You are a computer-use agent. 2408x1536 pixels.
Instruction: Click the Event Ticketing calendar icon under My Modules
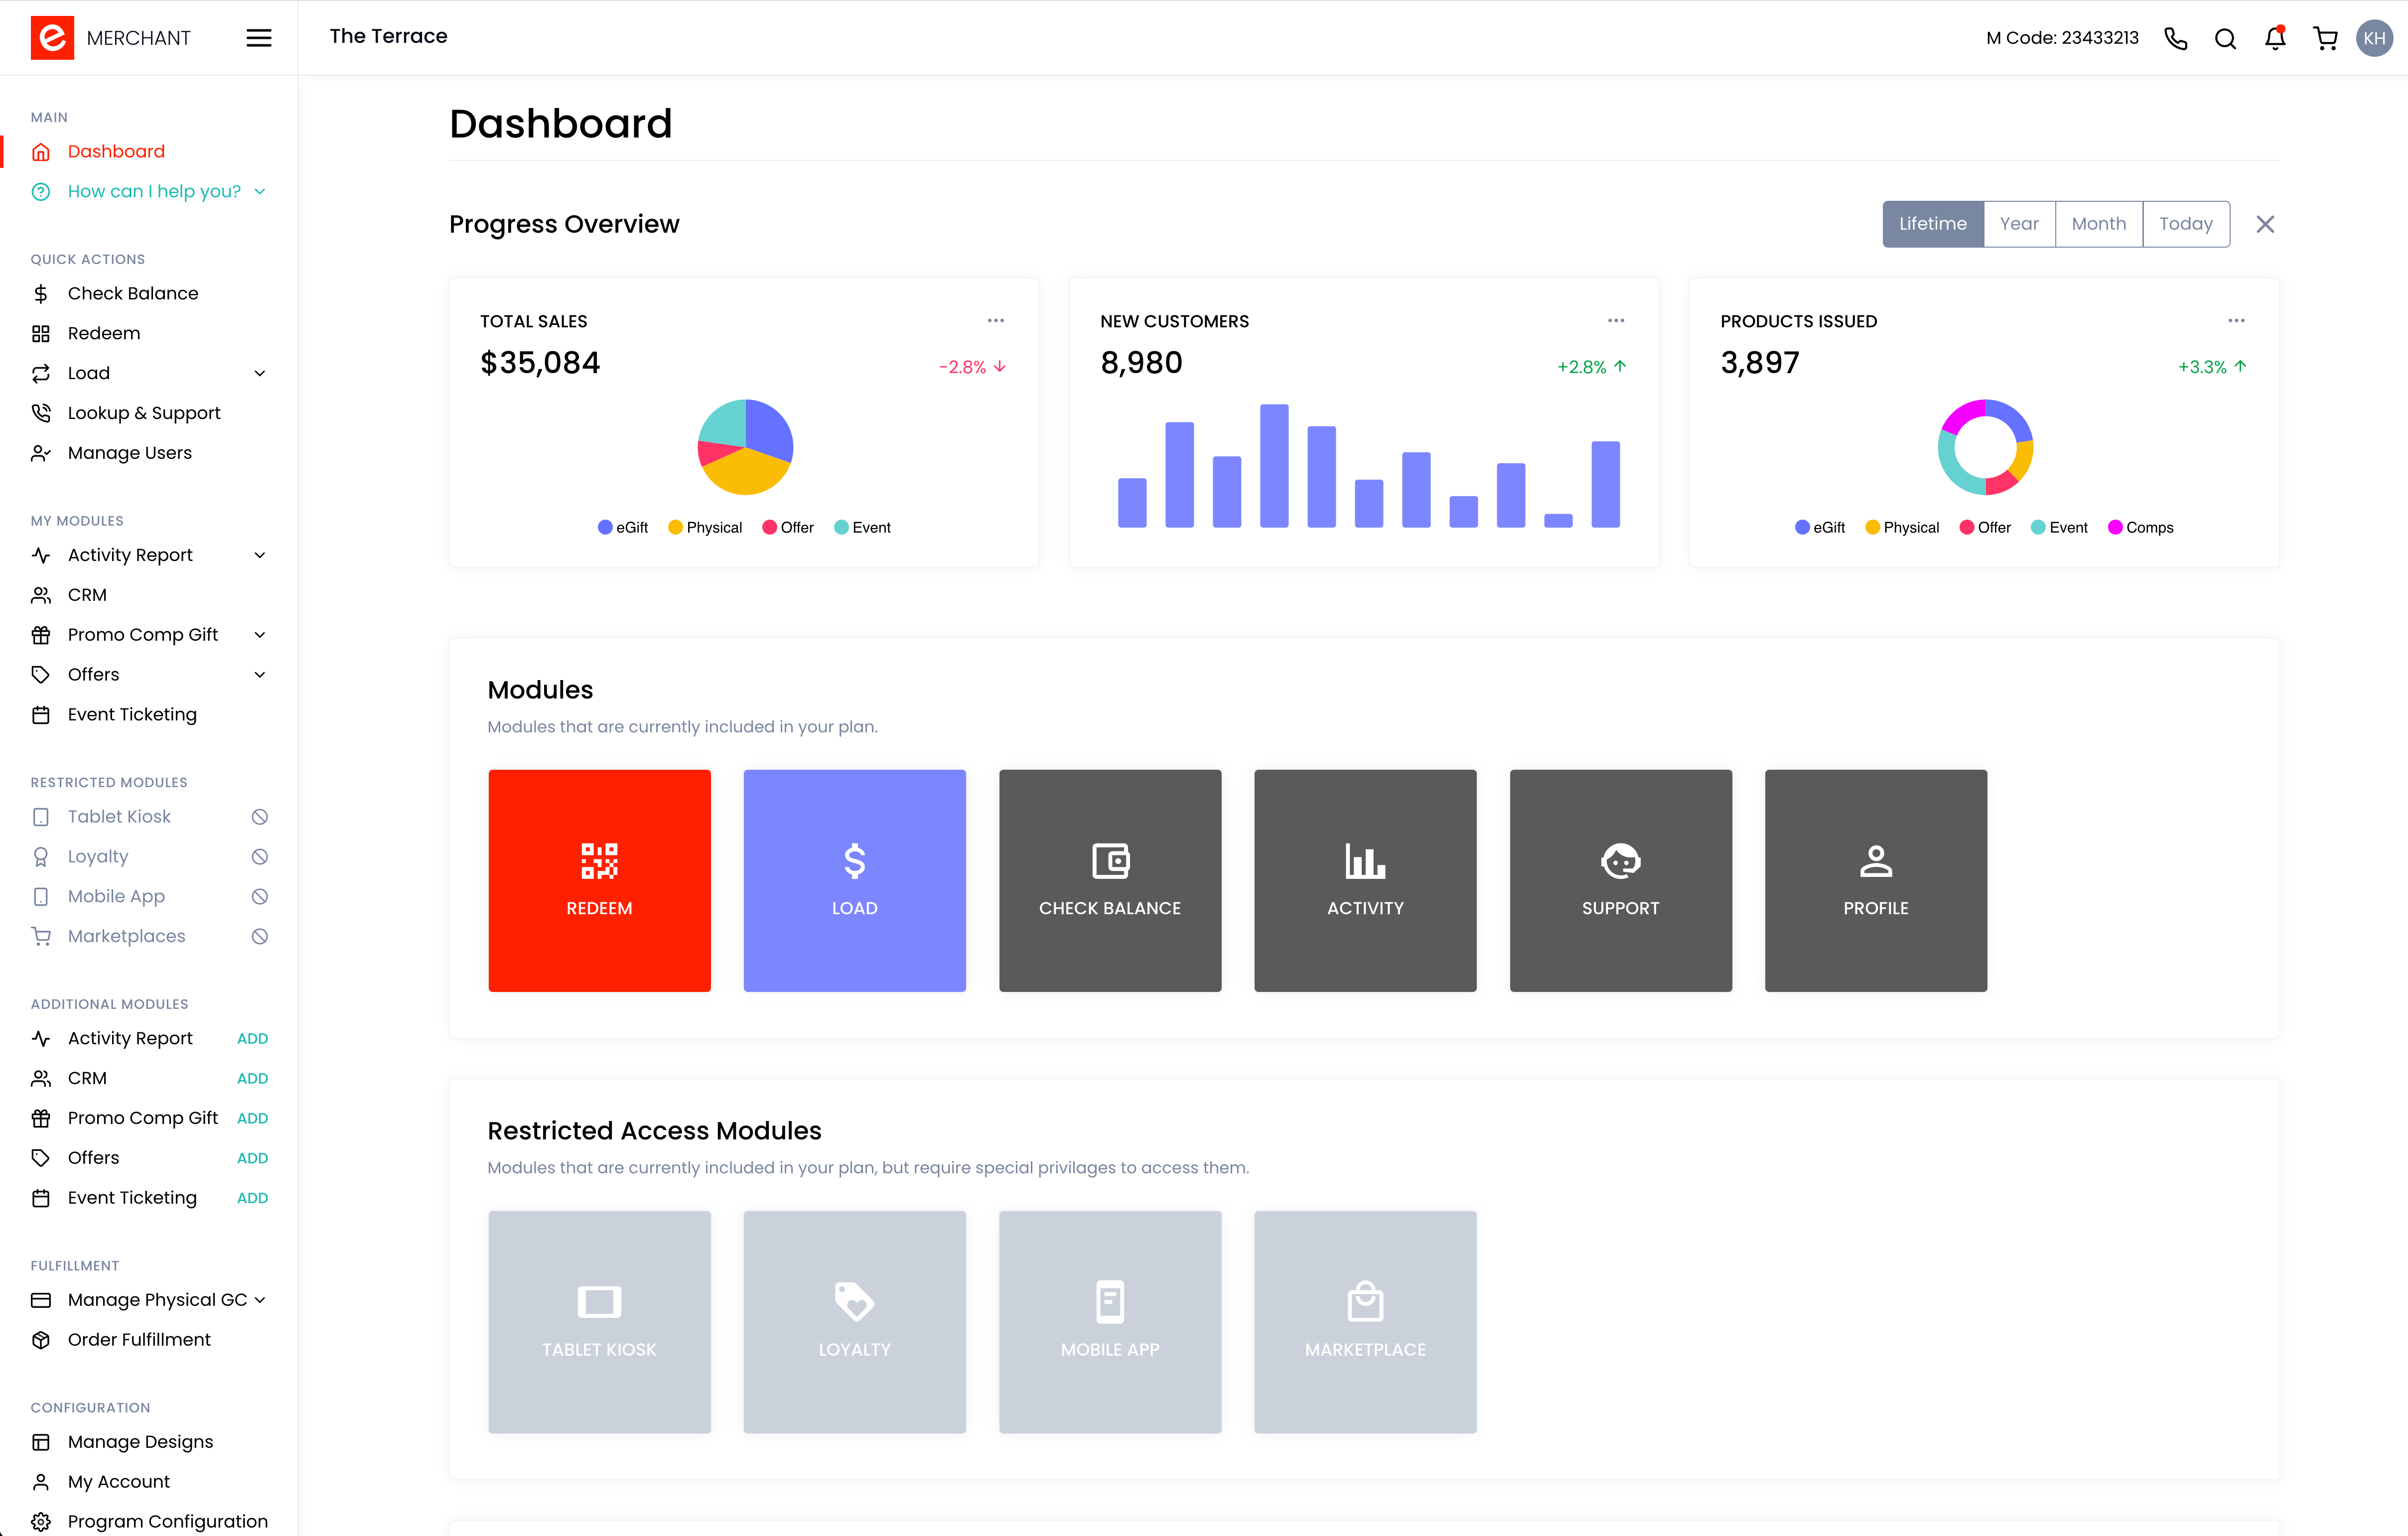[41, 715]
